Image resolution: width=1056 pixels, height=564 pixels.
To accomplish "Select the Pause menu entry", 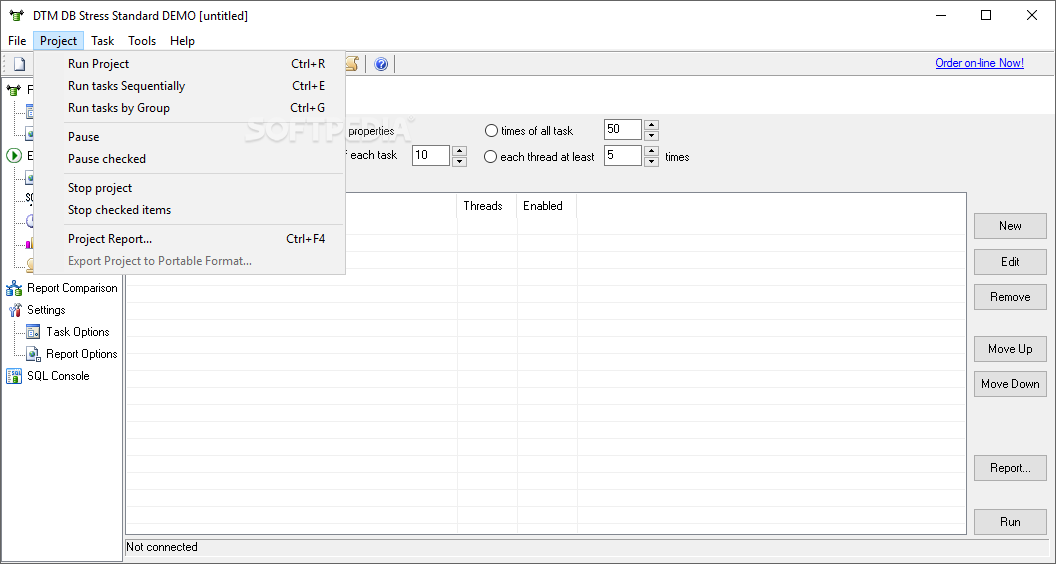I will 189,137.
